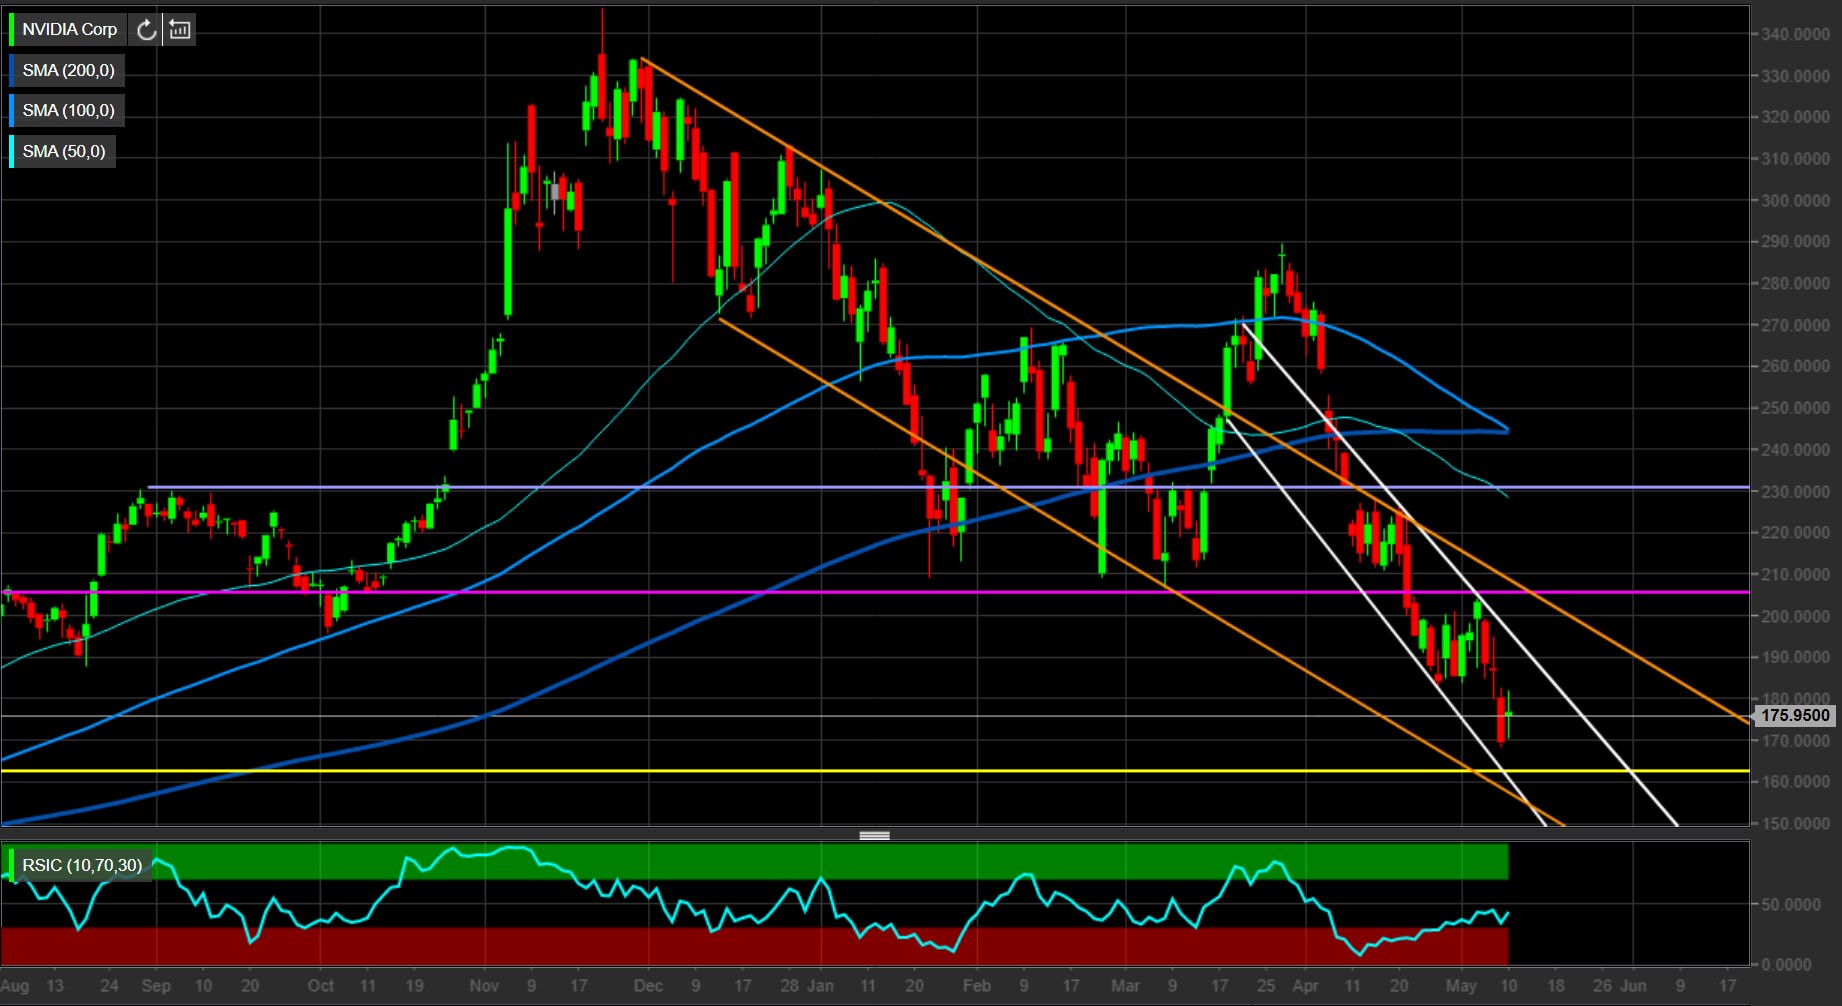Click the Oct date label on time axis
The height and width of the screenshot is (1006, 1842).
point(321,985)
